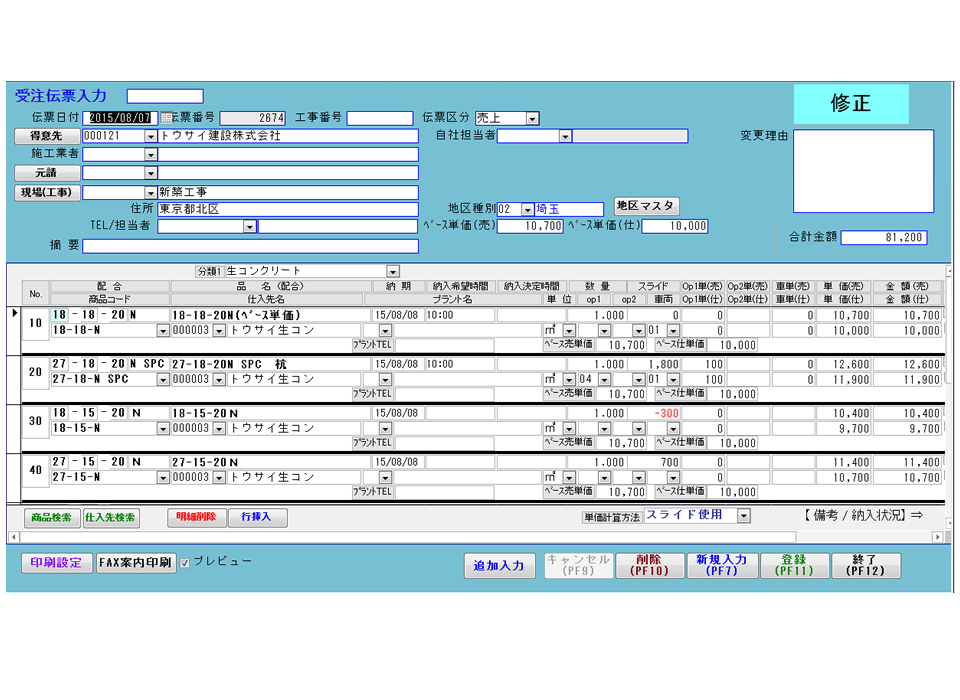Open the calendar picker beside 伝票日付
The image size is (960, 700).
pos(166,118)
